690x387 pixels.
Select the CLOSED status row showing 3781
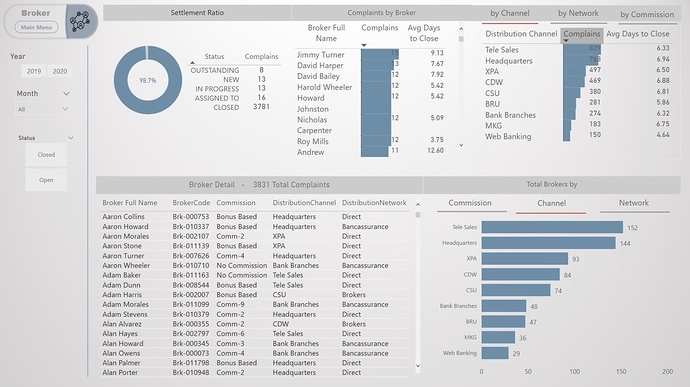click(x=234, y=107)
